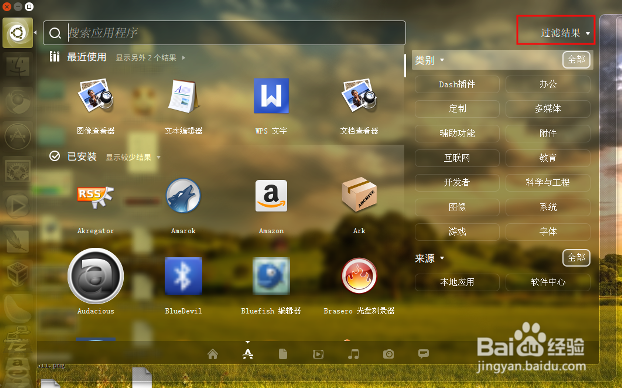
Task: Launch the 文档查看器 document viewer
Action: click(x=359, y=96)
